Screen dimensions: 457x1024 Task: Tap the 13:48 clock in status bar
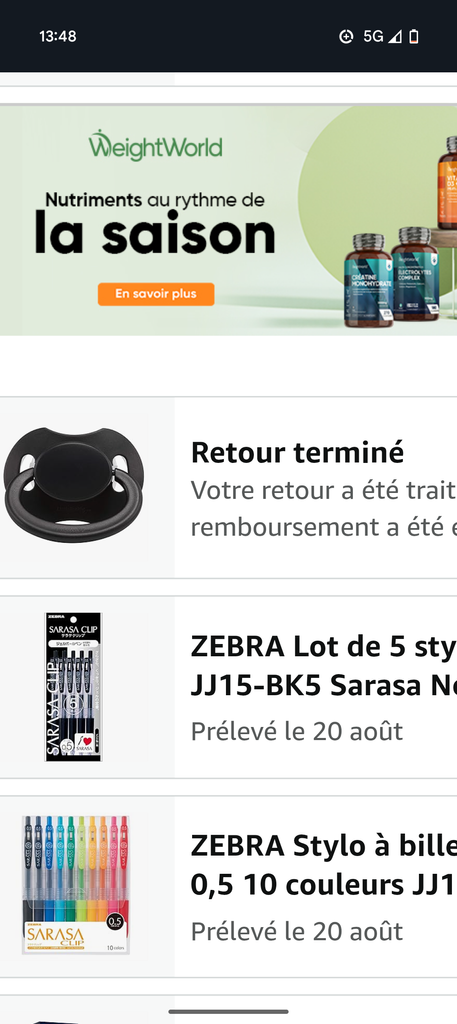click(x=57, y=37)
